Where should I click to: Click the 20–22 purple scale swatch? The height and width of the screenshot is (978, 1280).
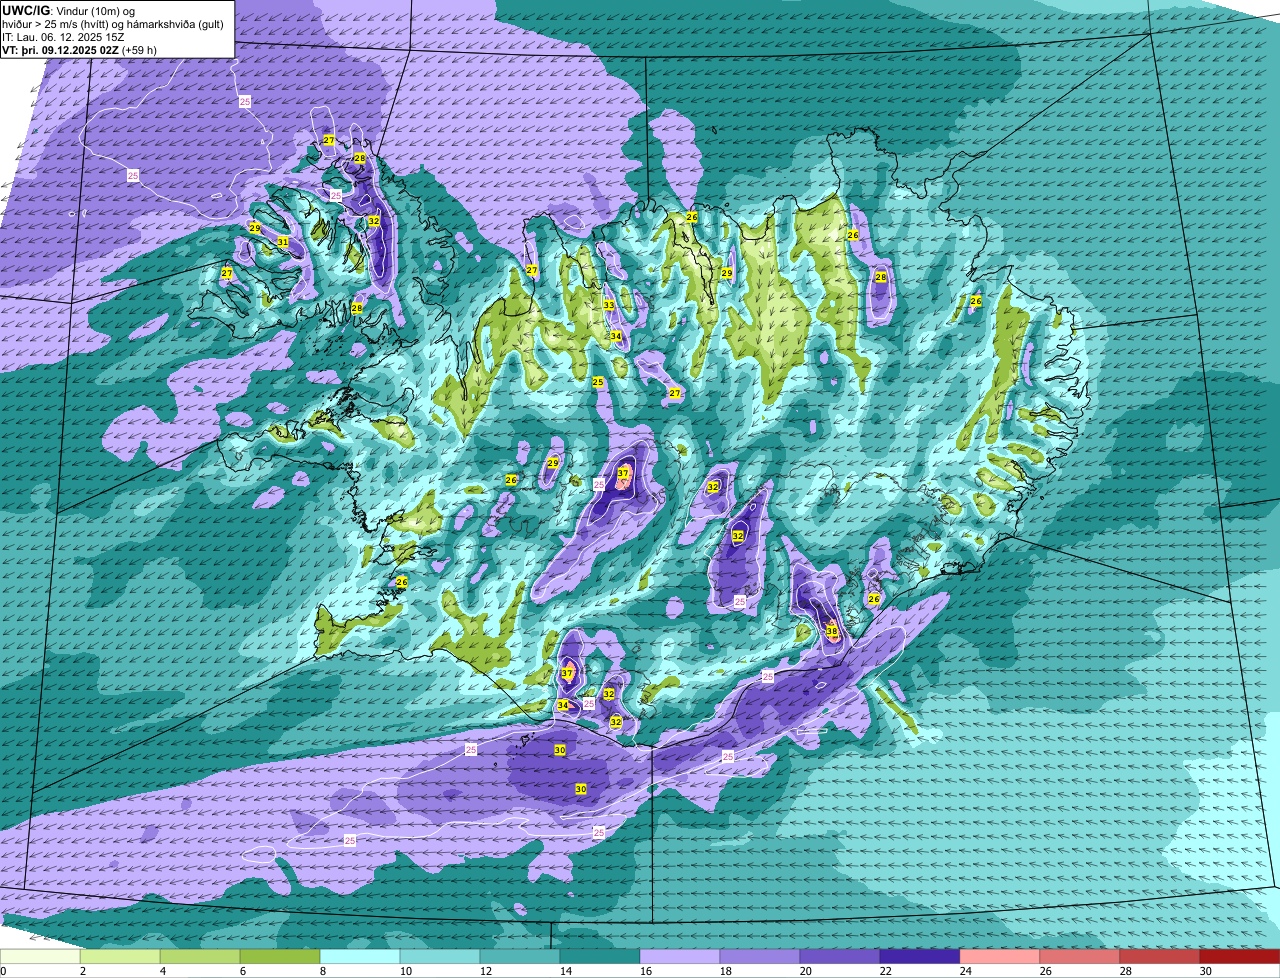(840, 956)
